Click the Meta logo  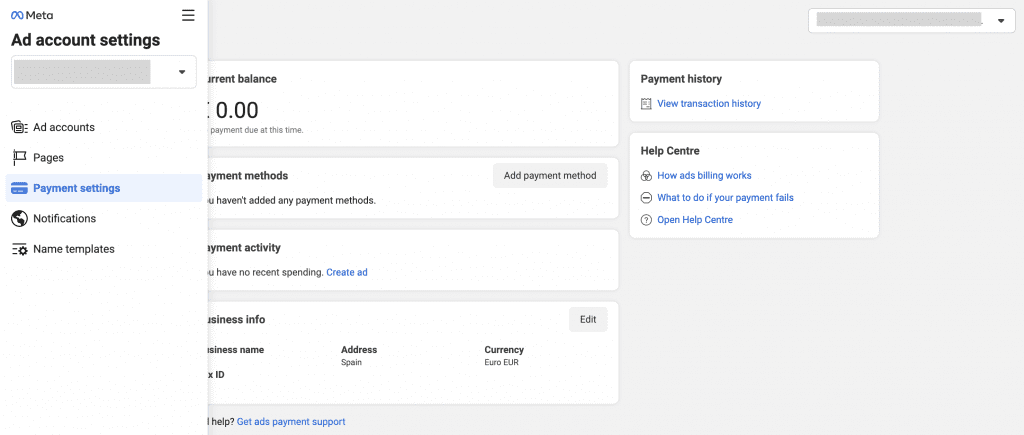(x=32, y=15)
